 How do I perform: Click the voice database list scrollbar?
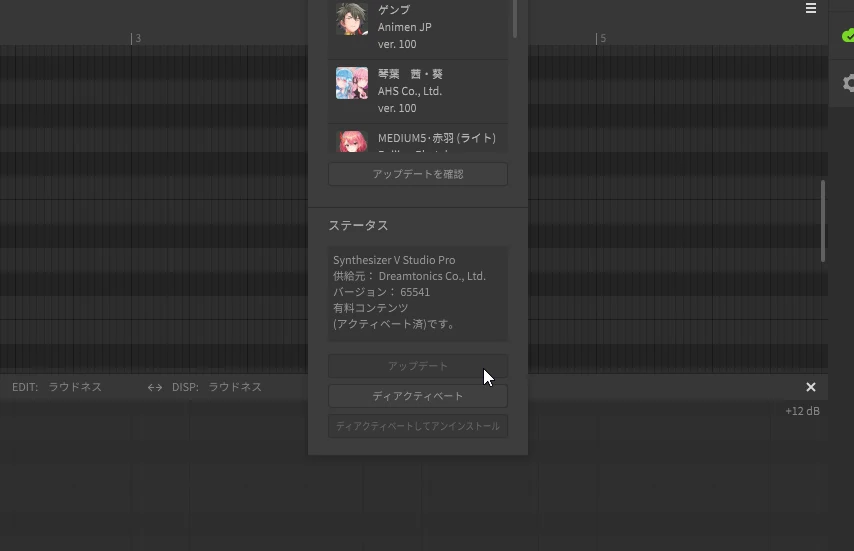click(515, 19)
